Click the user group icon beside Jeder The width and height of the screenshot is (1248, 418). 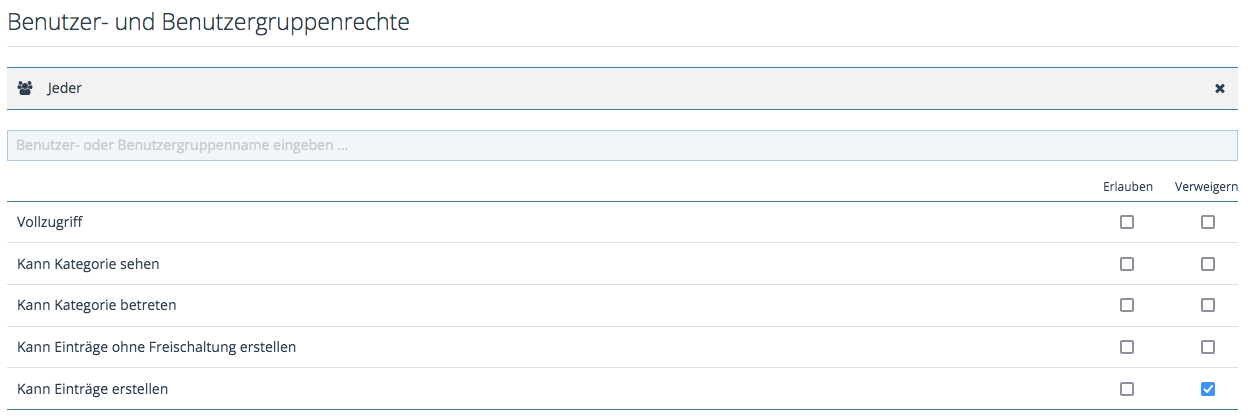pos(25,88)
